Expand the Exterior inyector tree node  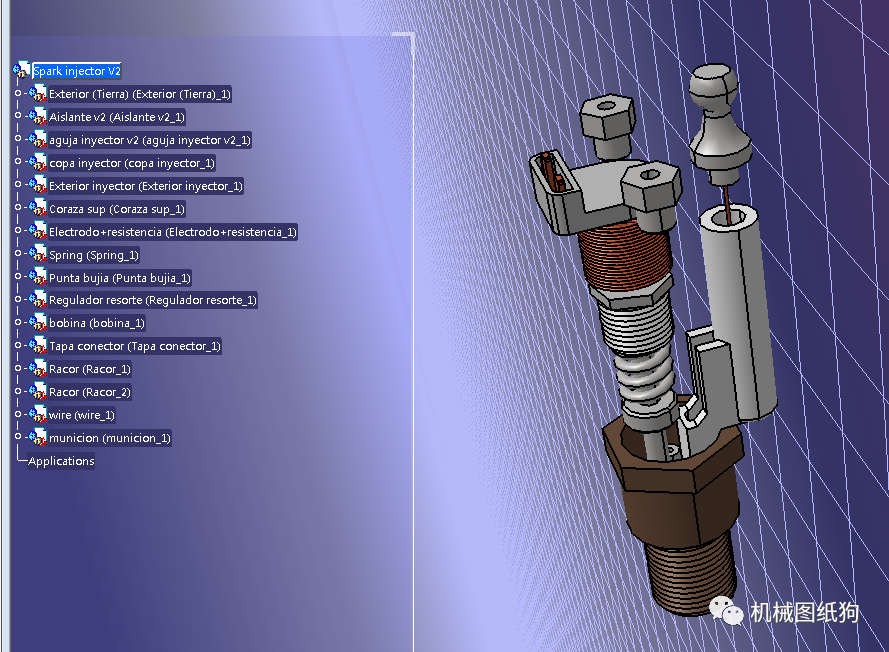[18, 184]
